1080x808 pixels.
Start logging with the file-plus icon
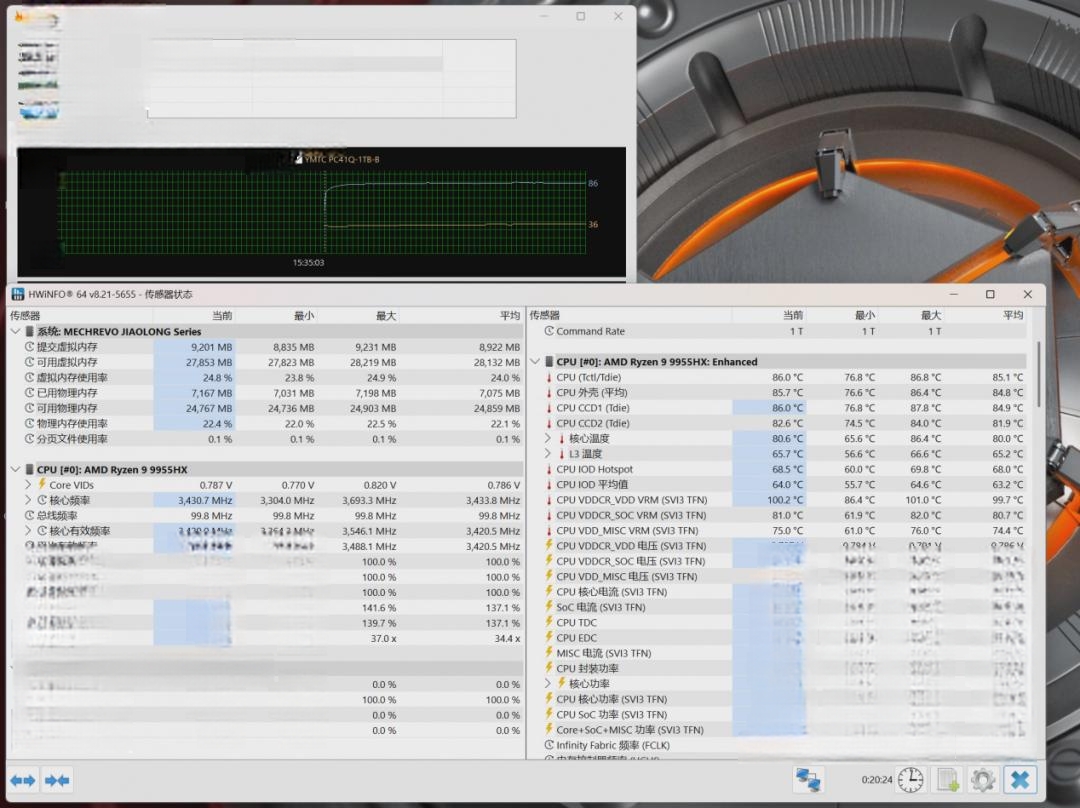[948, 780]
